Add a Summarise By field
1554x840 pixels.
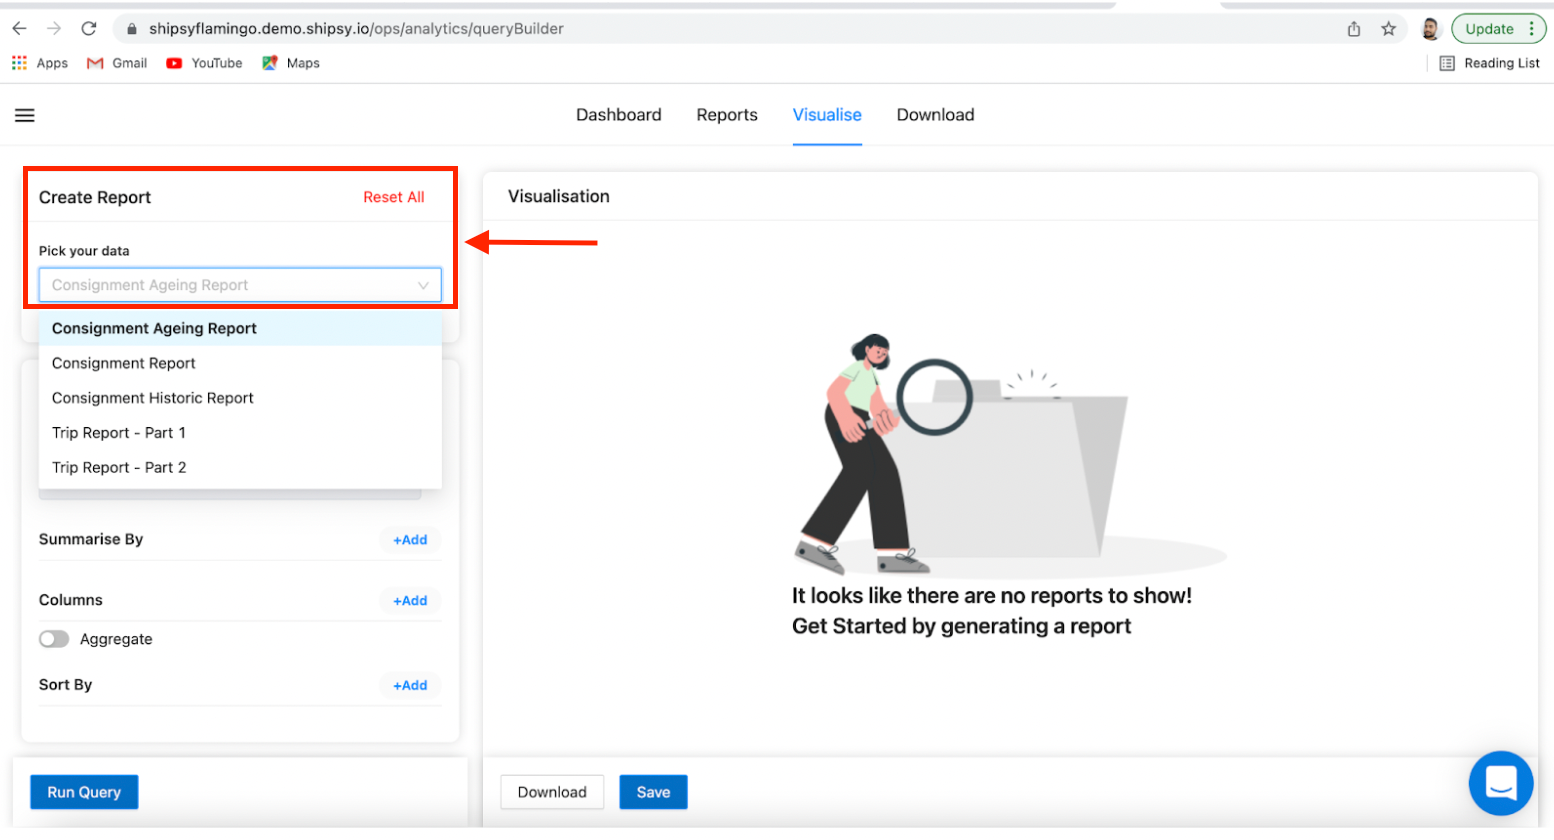pyautogui.click(x=410, y=540)
